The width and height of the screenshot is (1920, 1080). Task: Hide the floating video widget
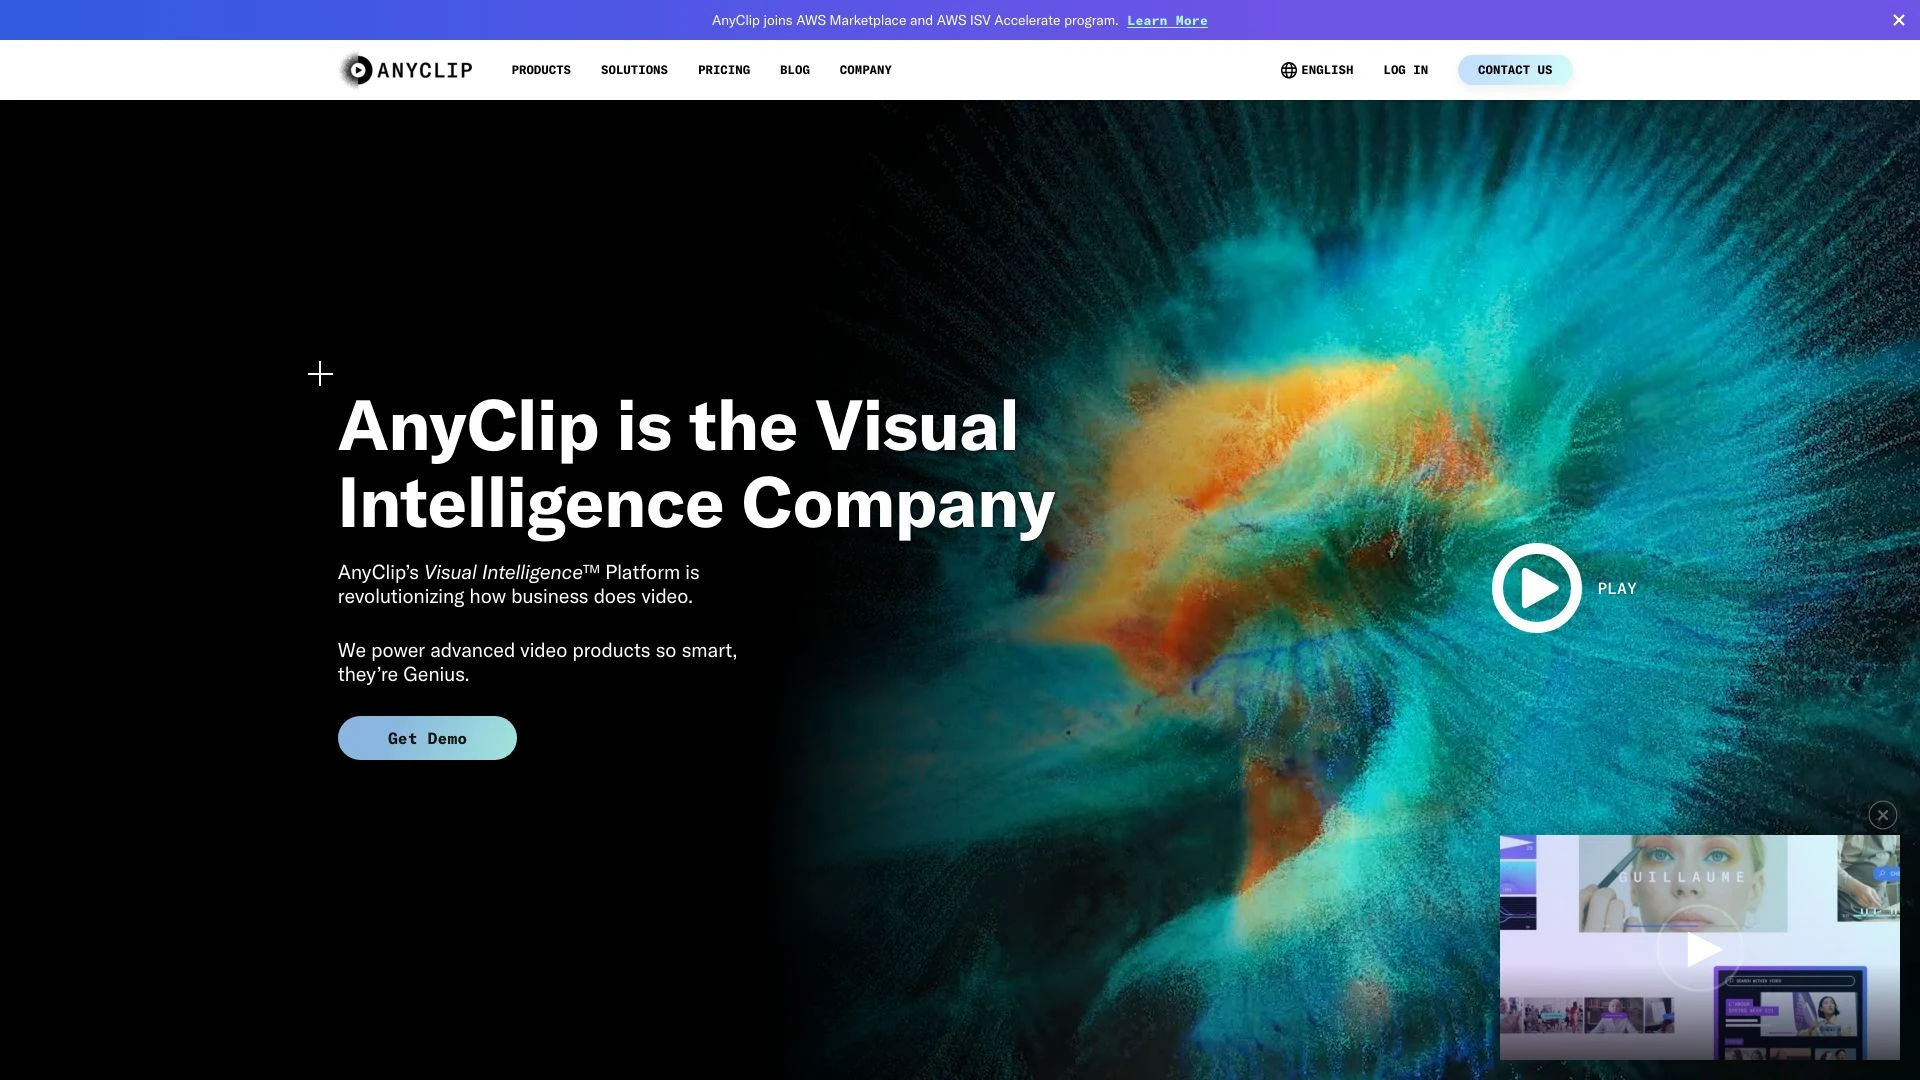click(x=1882, y=815)
